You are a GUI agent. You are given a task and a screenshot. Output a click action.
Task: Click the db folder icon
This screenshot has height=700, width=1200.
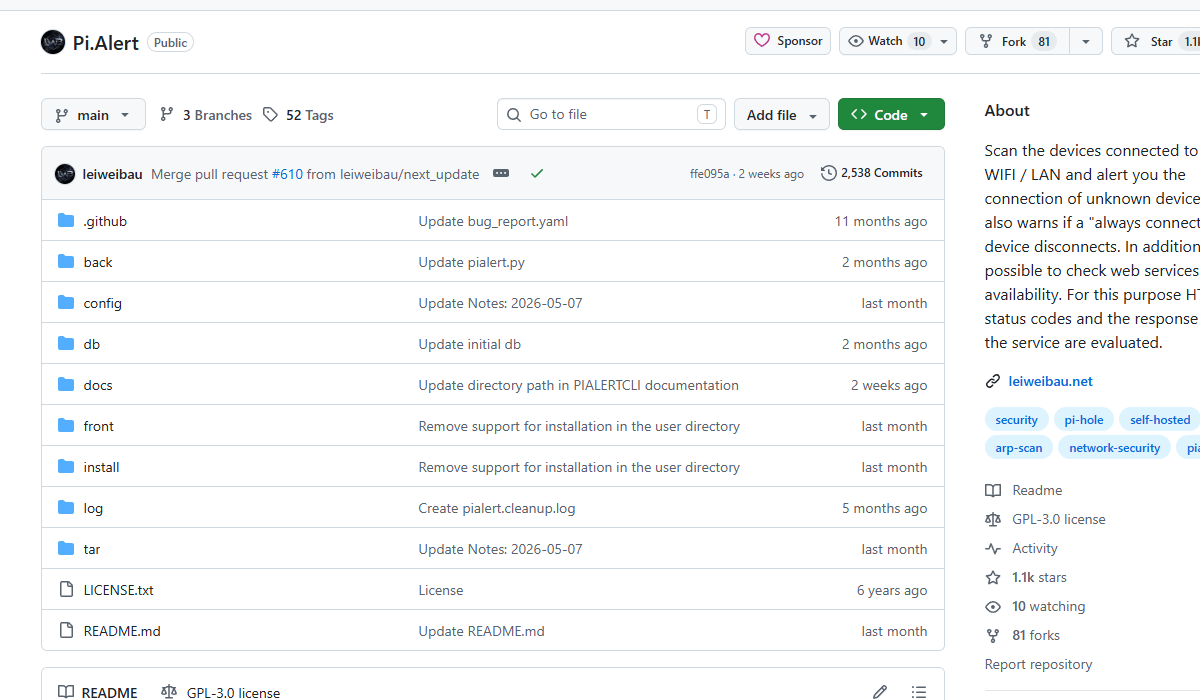(x=66, y=344)
